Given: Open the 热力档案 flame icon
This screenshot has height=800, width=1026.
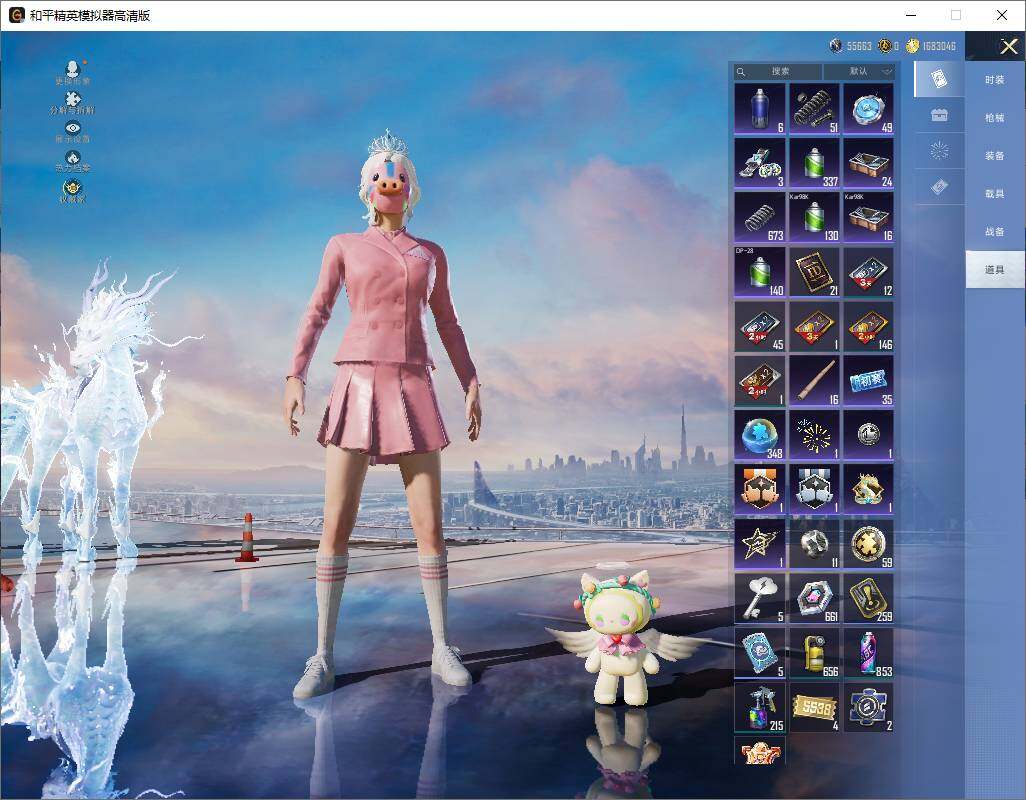Looking at the screenshot, I should [x=73, y=161].
